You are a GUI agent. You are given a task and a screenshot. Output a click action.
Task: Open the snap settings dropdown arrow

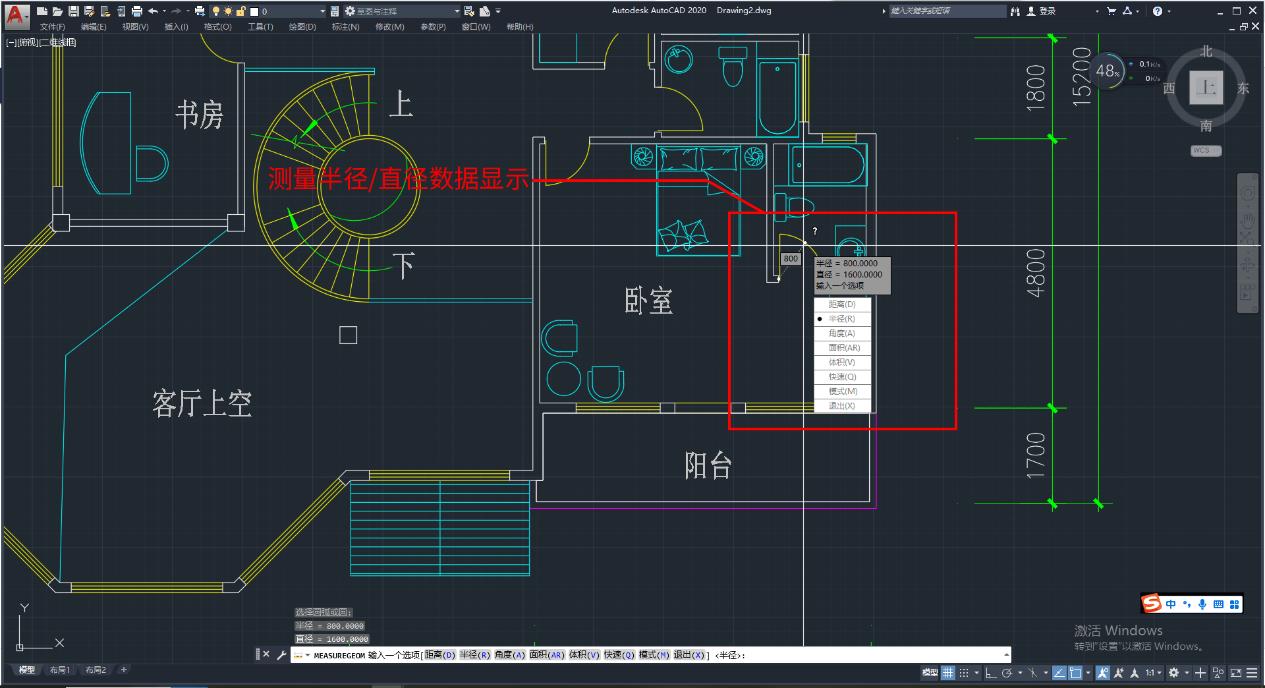coord(976,672)
